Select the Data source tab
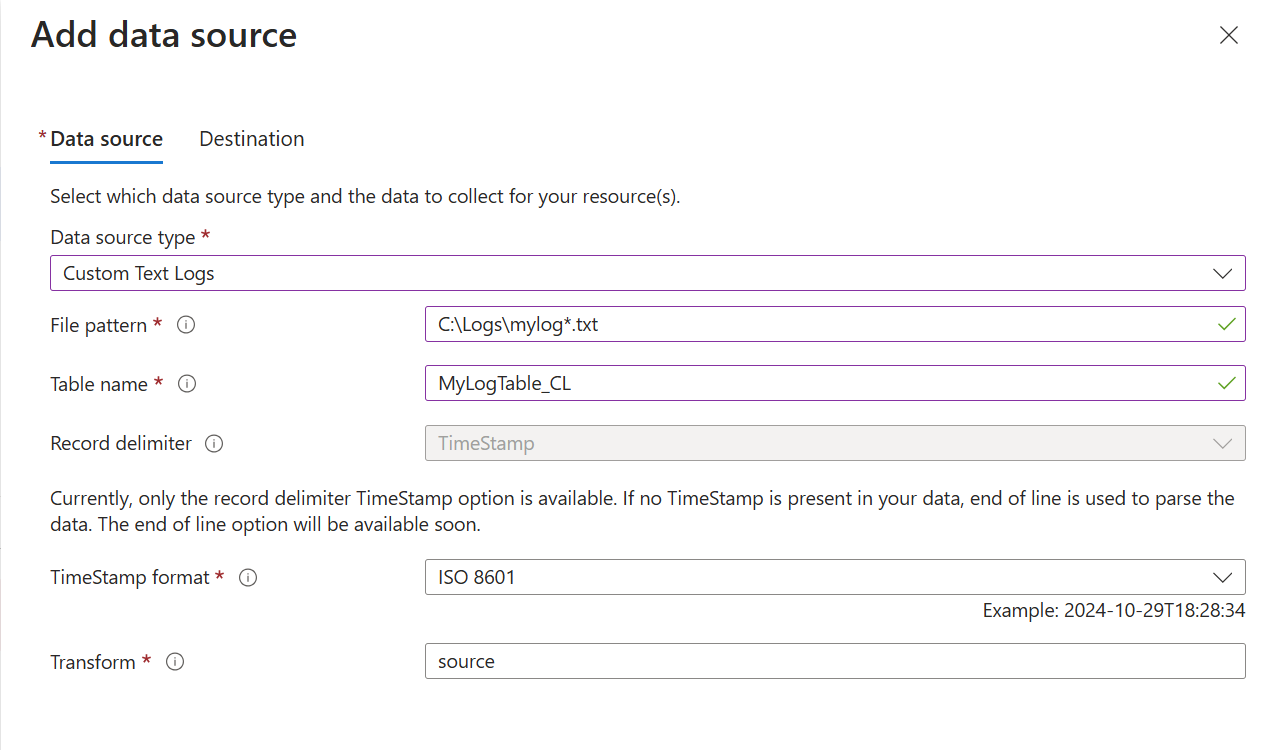 pos(106,139)
